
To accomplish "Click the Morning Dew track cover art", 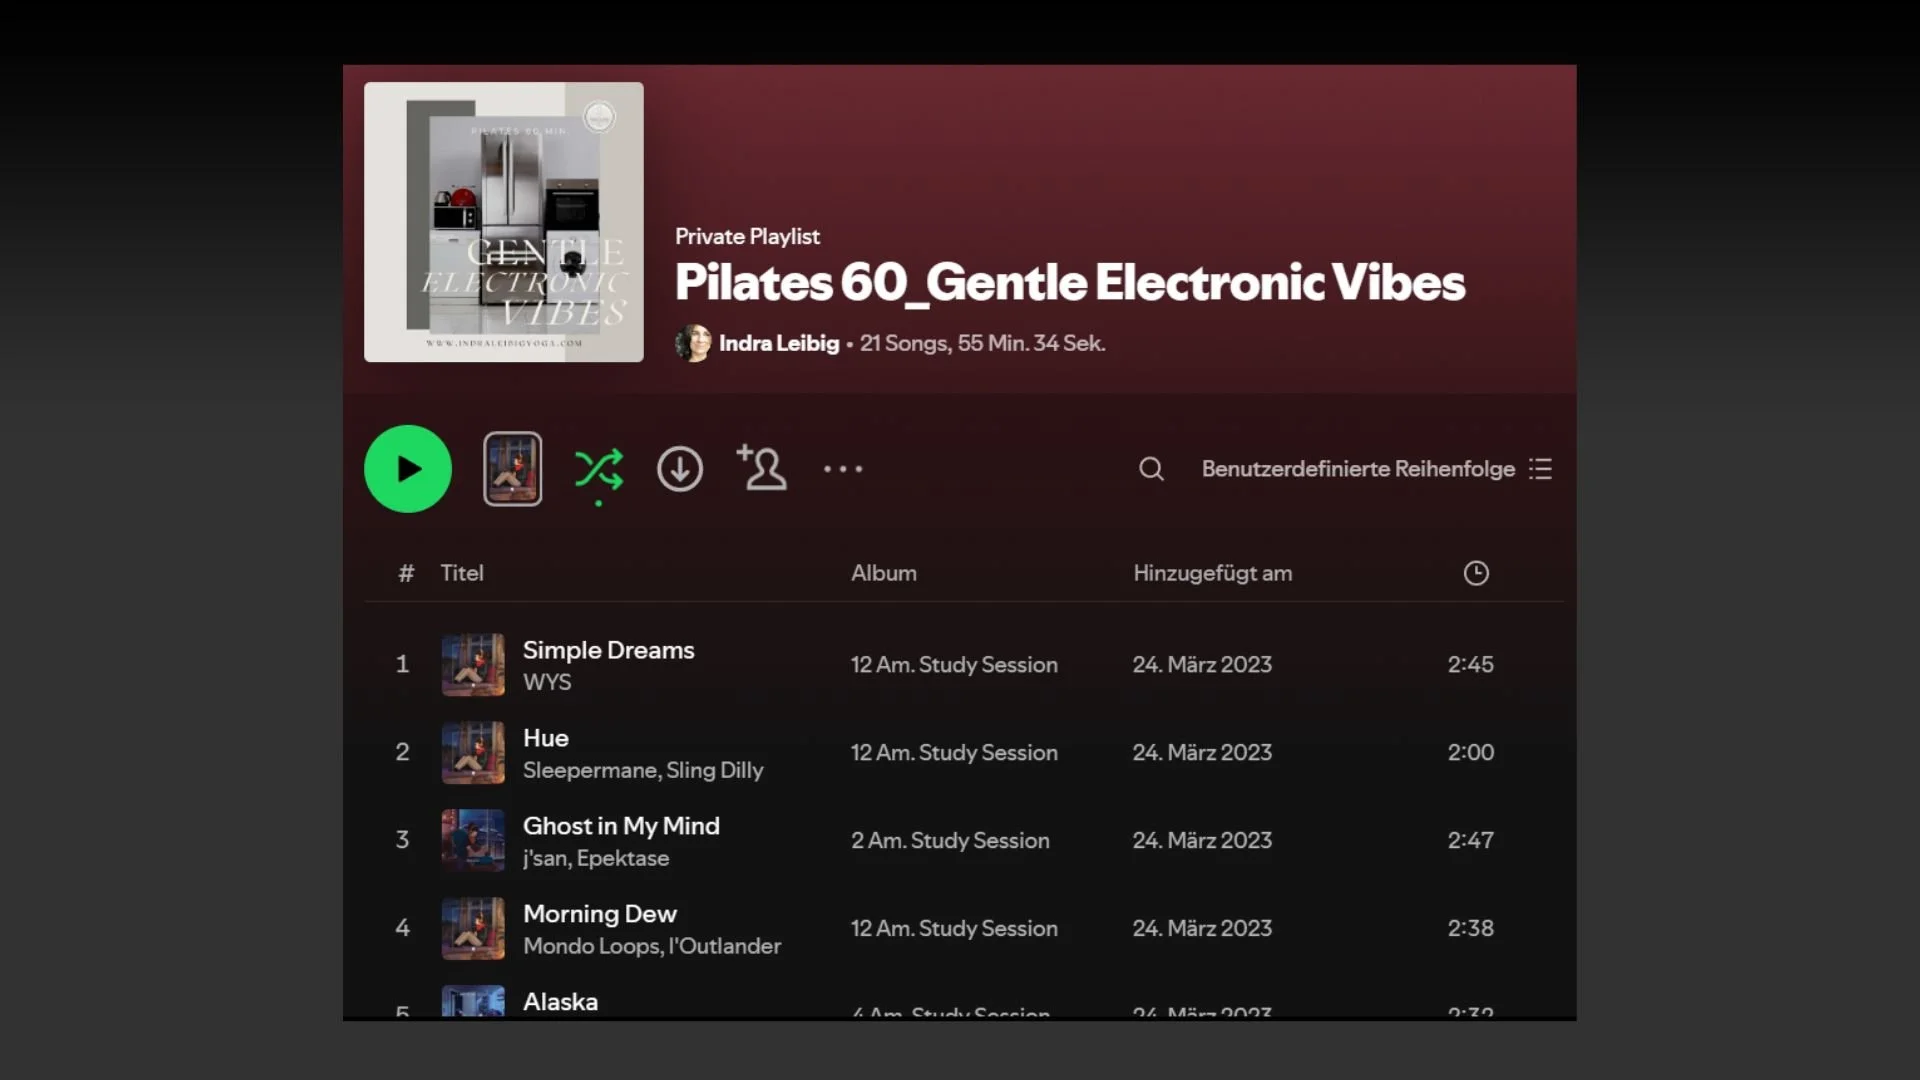I will click(473, 928).
